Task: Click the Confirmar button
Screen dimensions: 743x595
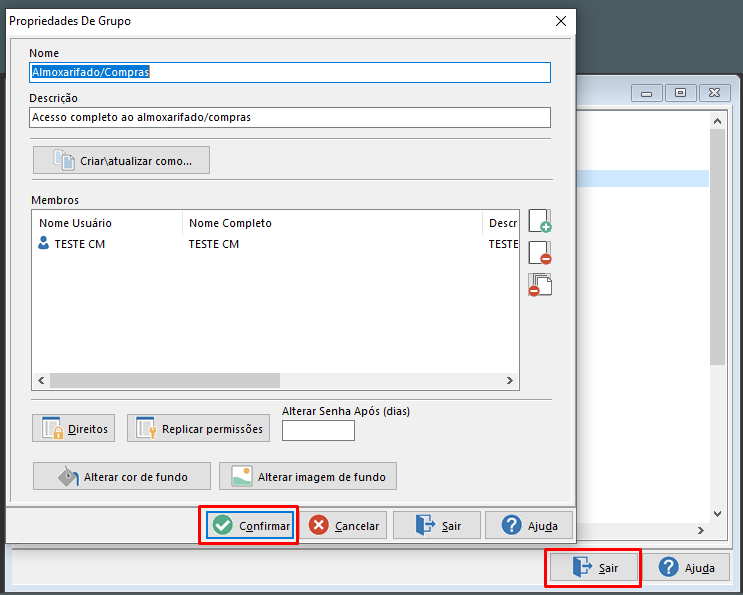Action: (x=250, y=525)
